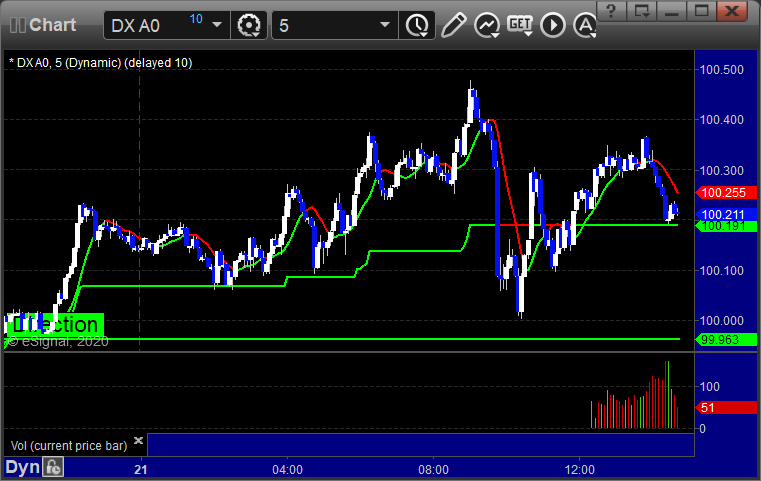Open the symbol settings gear icon

tap(248, 25)
